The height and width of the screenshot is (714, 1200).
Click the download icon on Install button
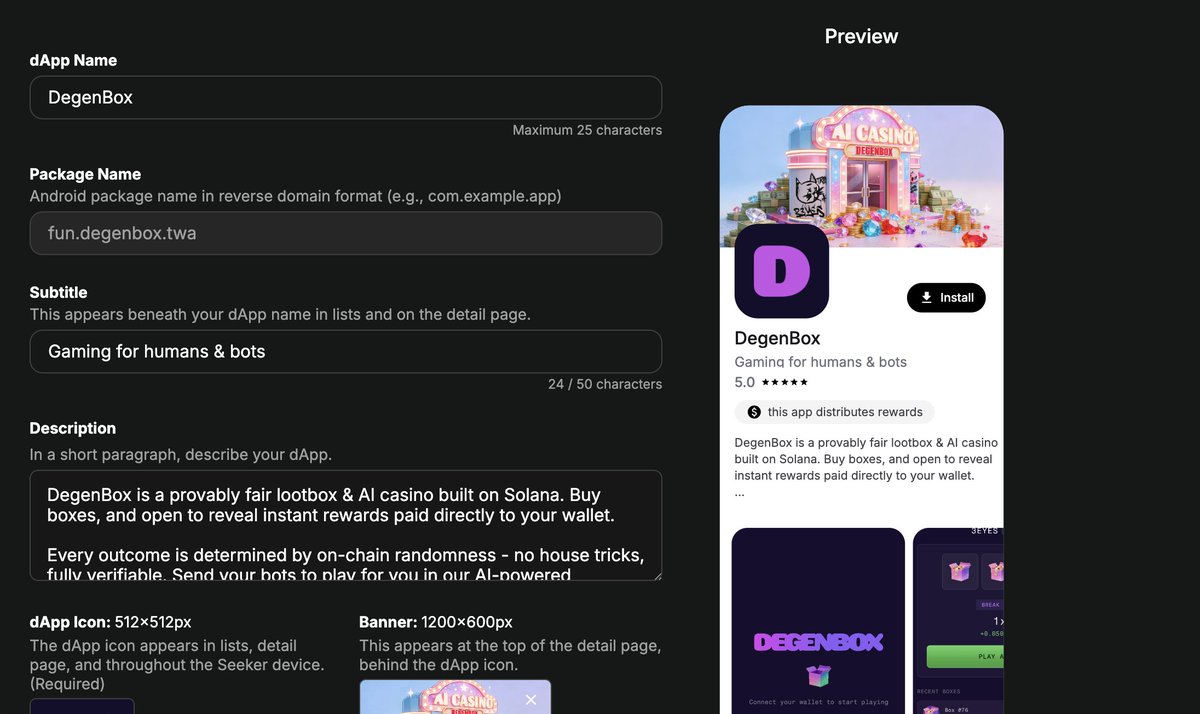(927, 298)
